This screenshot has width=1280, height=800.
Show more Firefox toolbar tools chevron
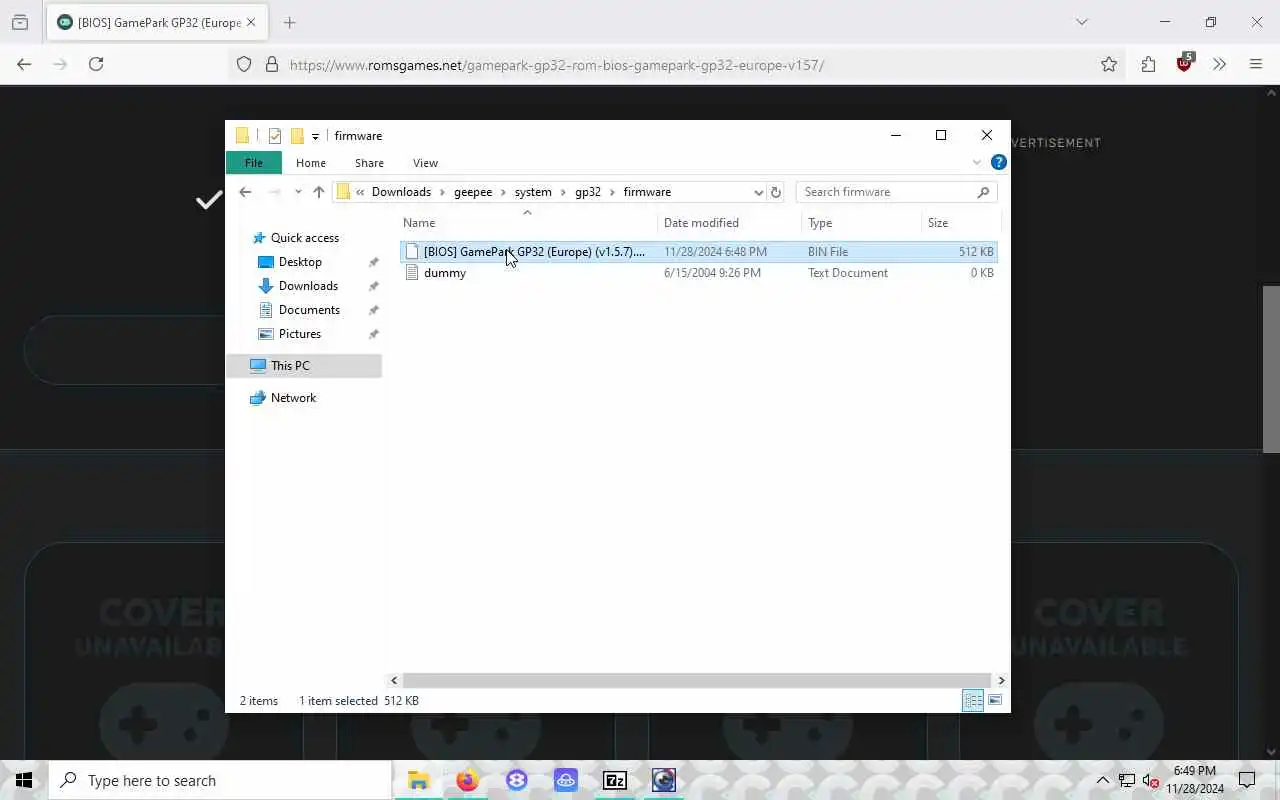point(1219,64)
